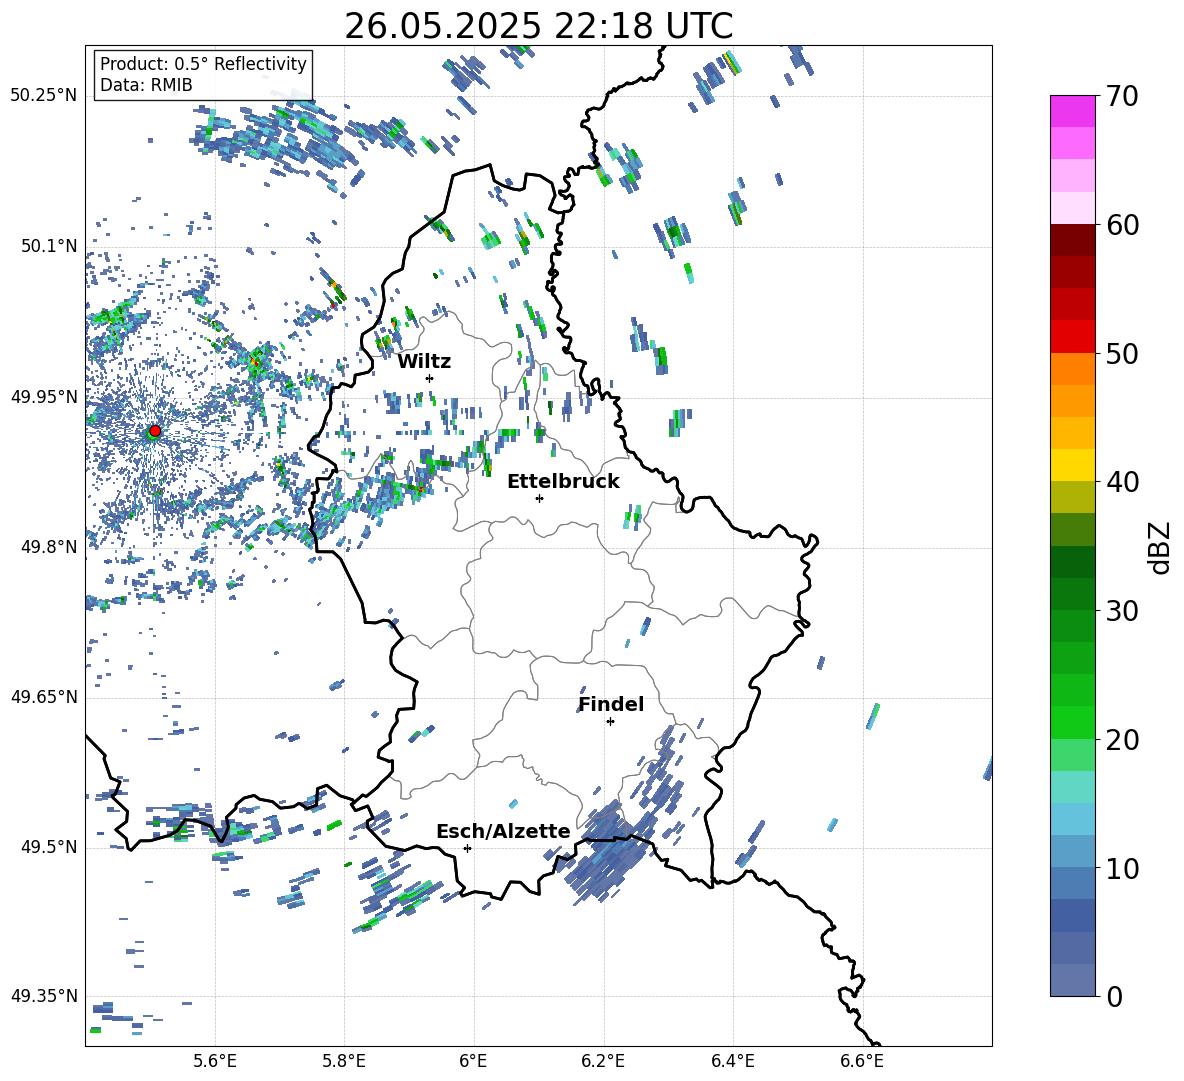Click the Wiltz city label
Viewport: 1184px width, 1081px height.
click(424, 362)
